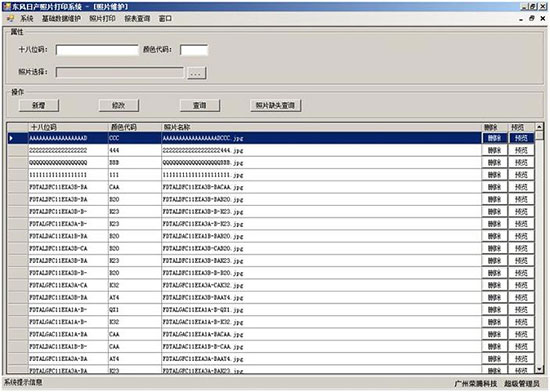
Task: Open the 窗口 menu
Action: tap(165, 18)
